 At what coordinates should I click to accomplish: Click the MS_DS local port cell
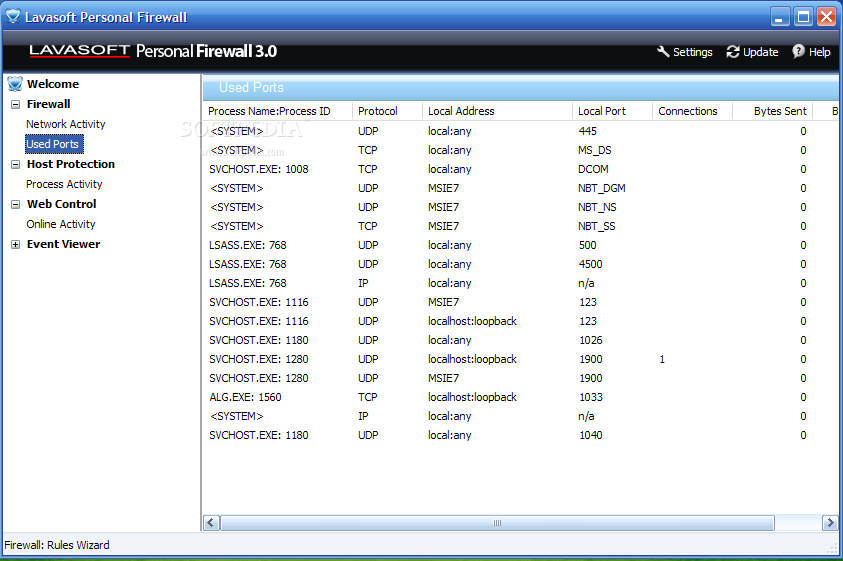tap(595, 150)
